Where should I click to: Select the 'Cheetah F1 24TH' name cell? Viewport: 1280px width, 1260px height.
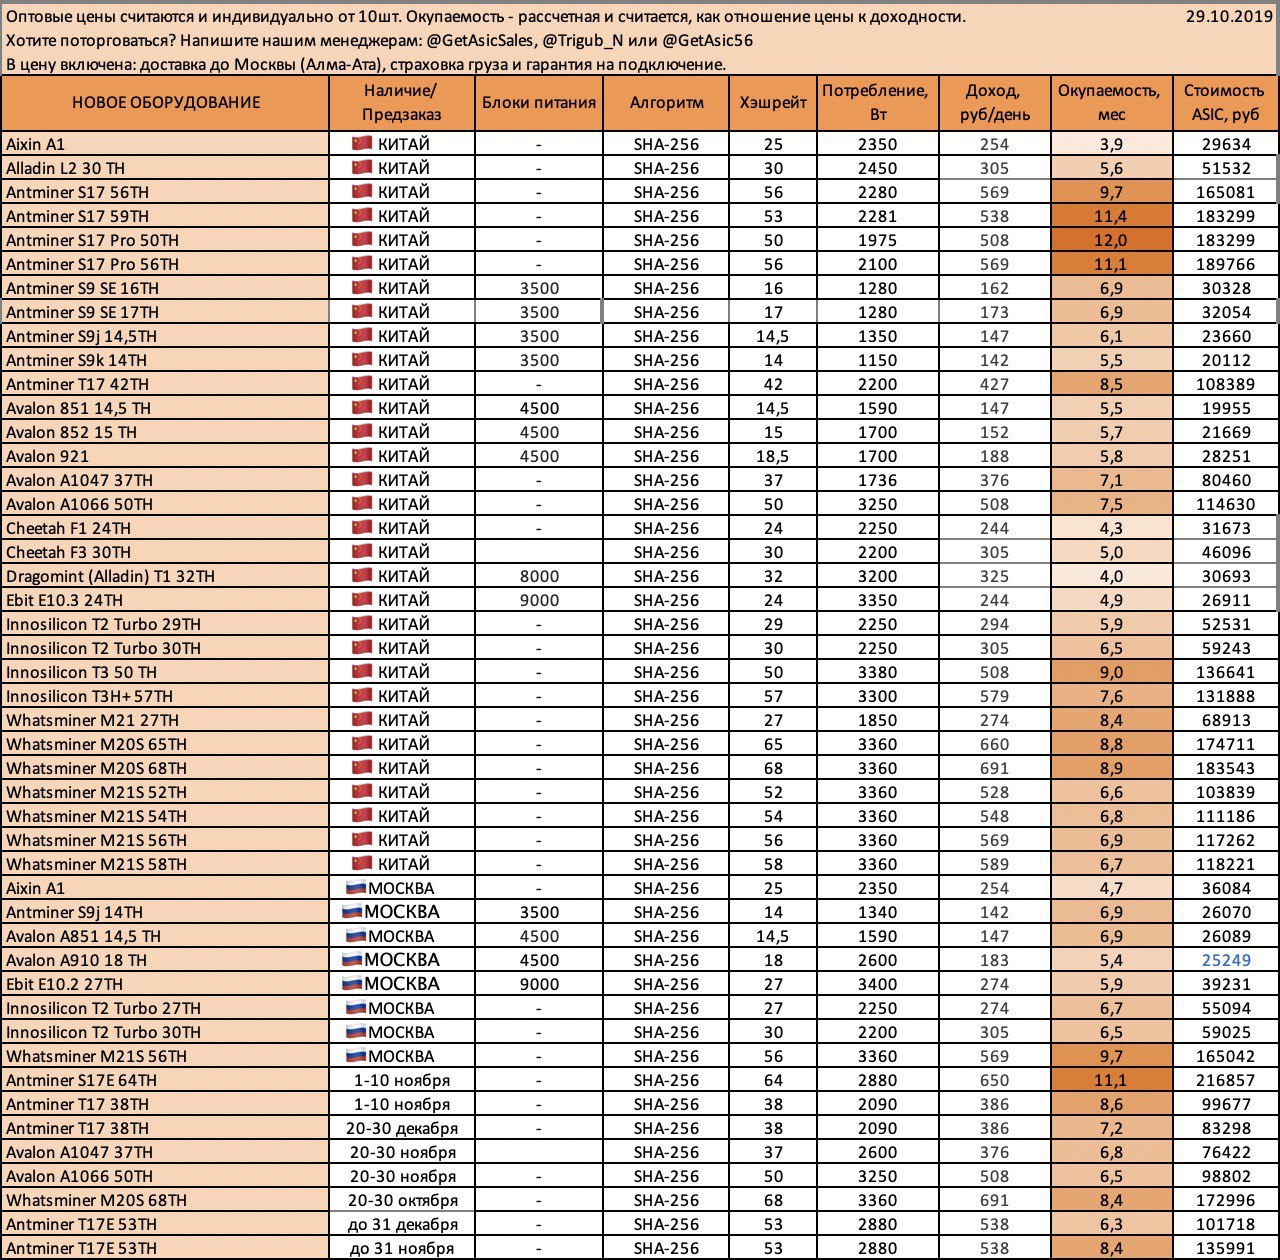click(x=166, y=528)
